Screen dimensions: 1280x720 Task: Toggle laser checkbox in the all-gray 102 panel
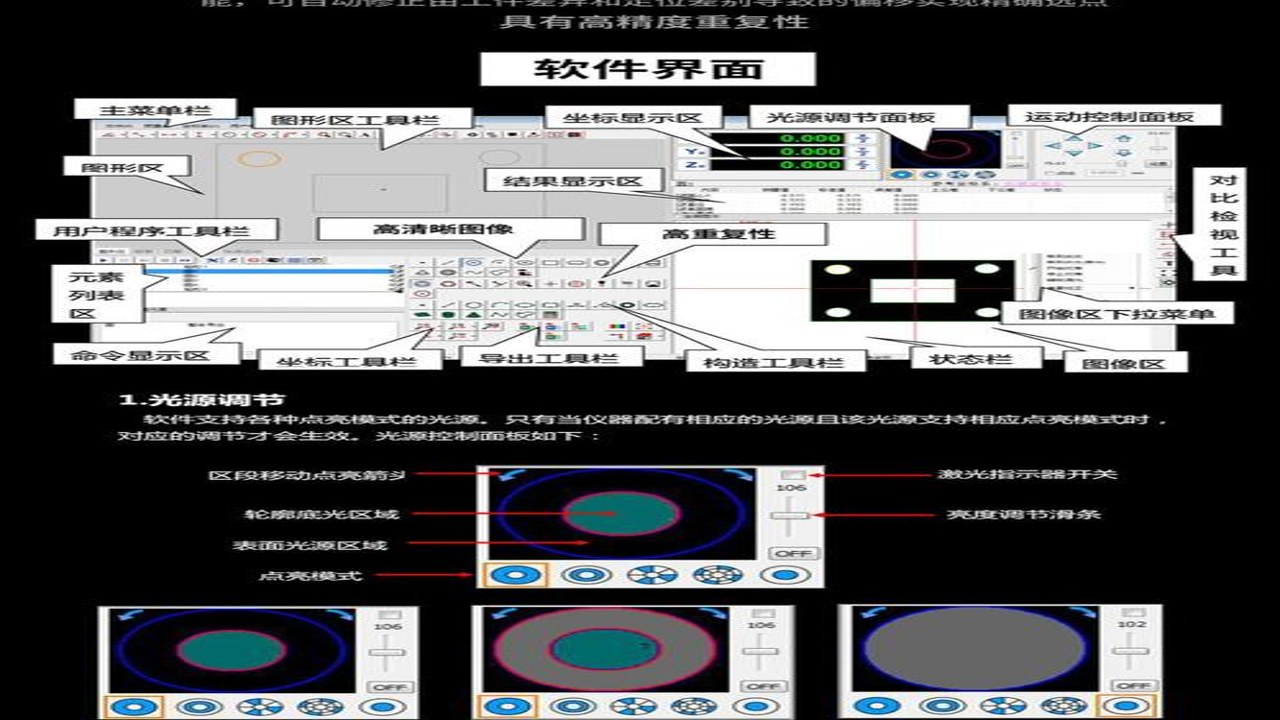1135,613
